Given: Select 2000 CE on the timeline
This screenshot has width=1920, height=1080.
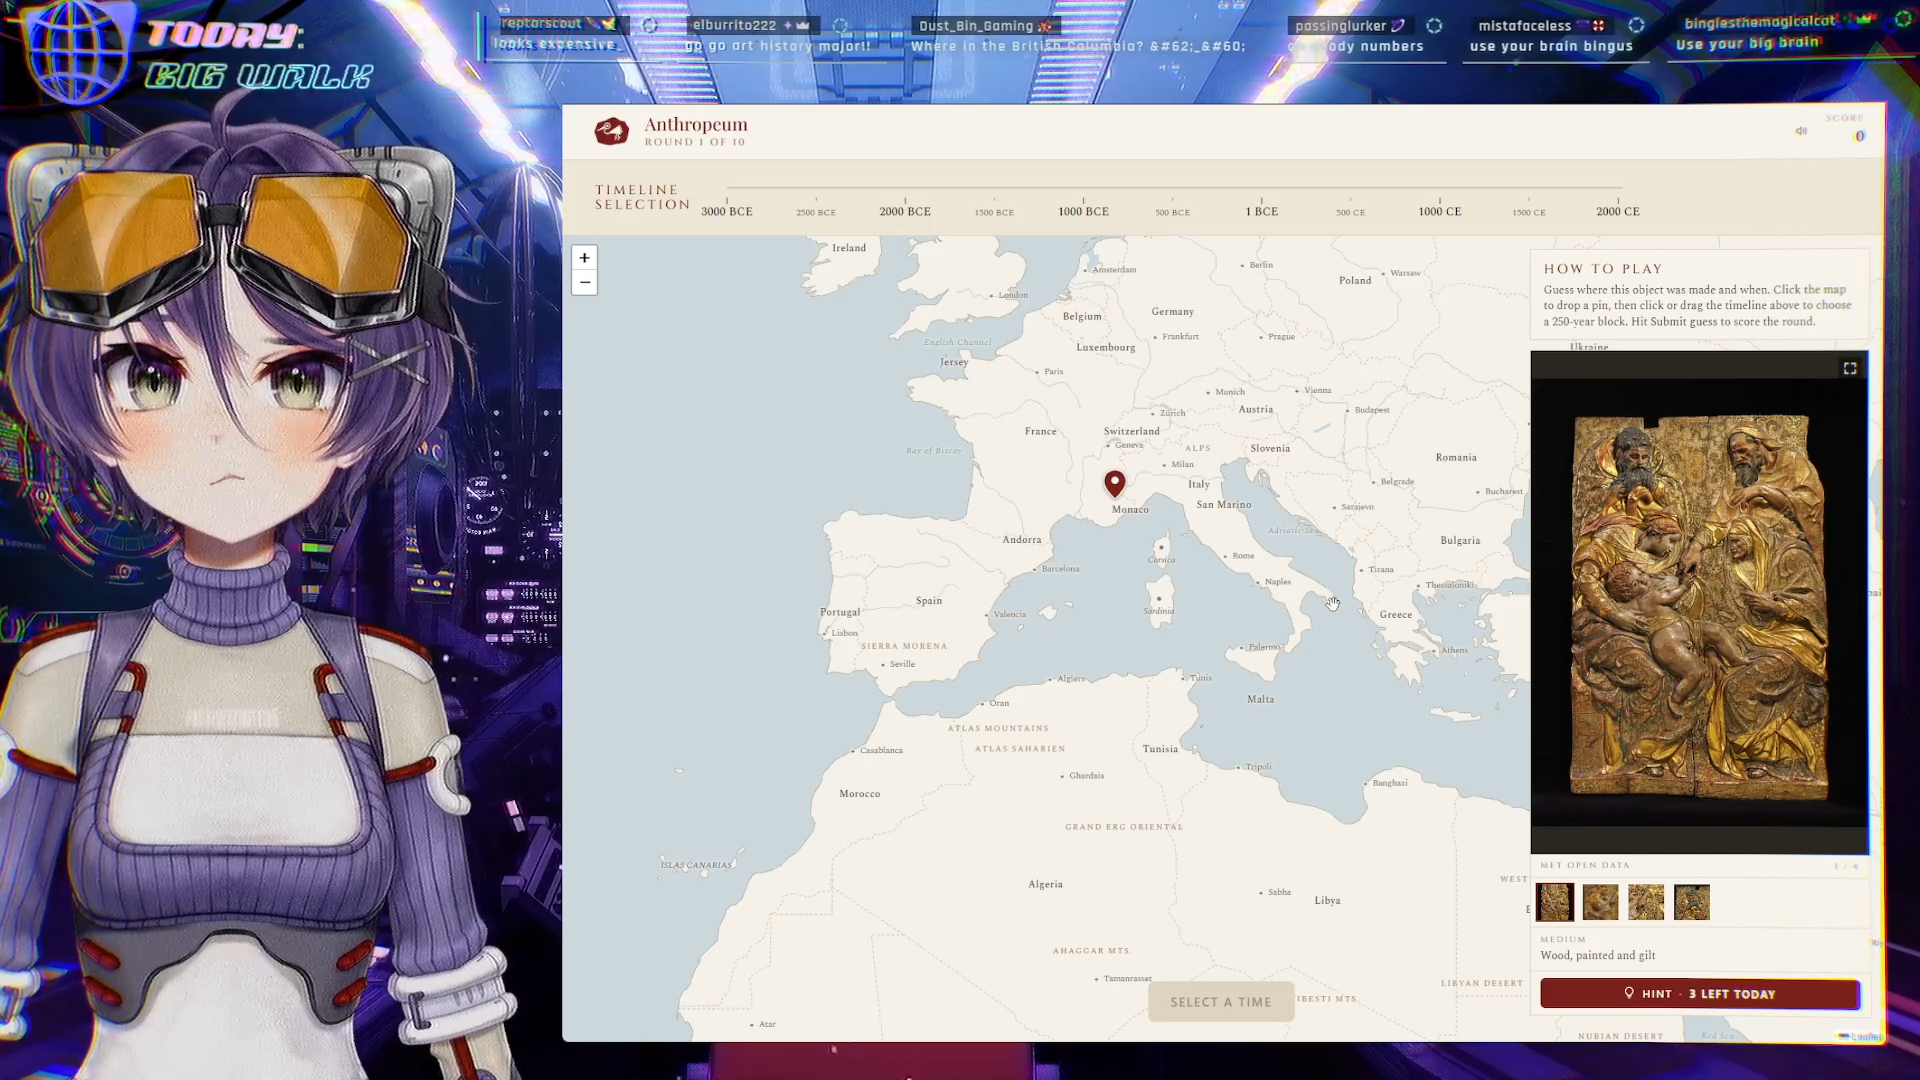Looking at the screenshot, I should 1618,212.
